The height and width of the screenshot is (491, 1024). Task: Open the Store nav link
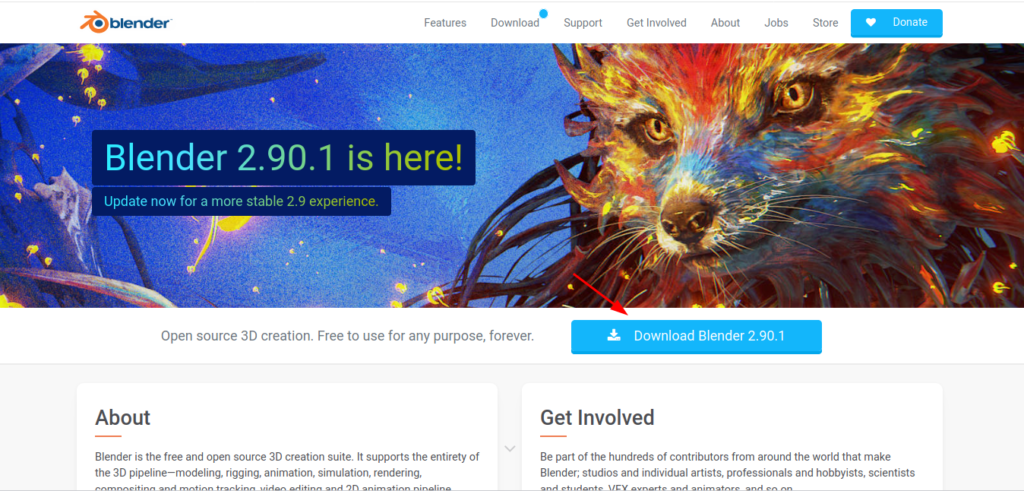click(825, 23)
